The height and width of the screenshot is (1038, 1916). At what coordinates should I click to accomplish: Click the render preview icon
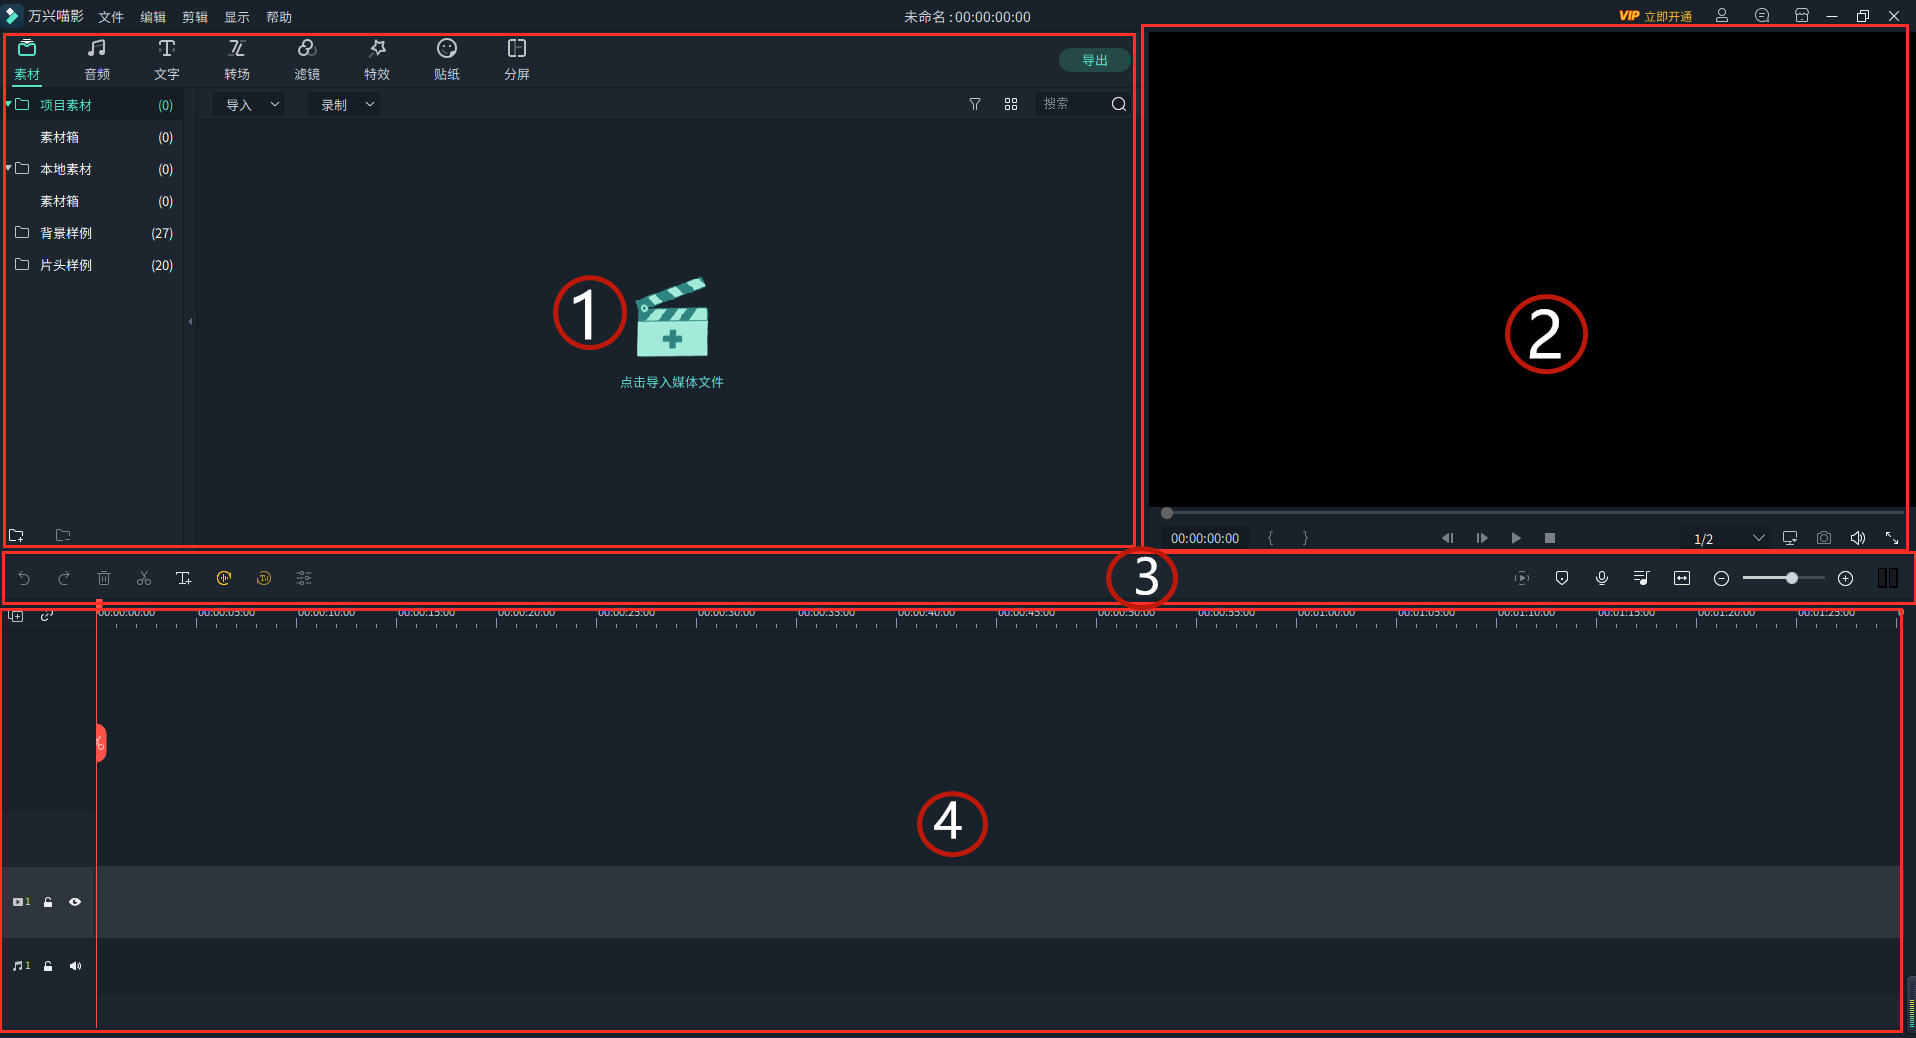coord(1522,578)
